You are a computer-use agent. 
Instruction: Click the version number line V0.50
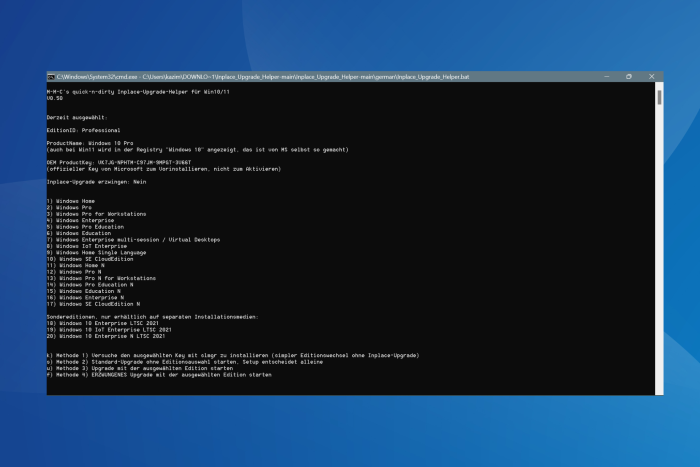tap(54, 98)
